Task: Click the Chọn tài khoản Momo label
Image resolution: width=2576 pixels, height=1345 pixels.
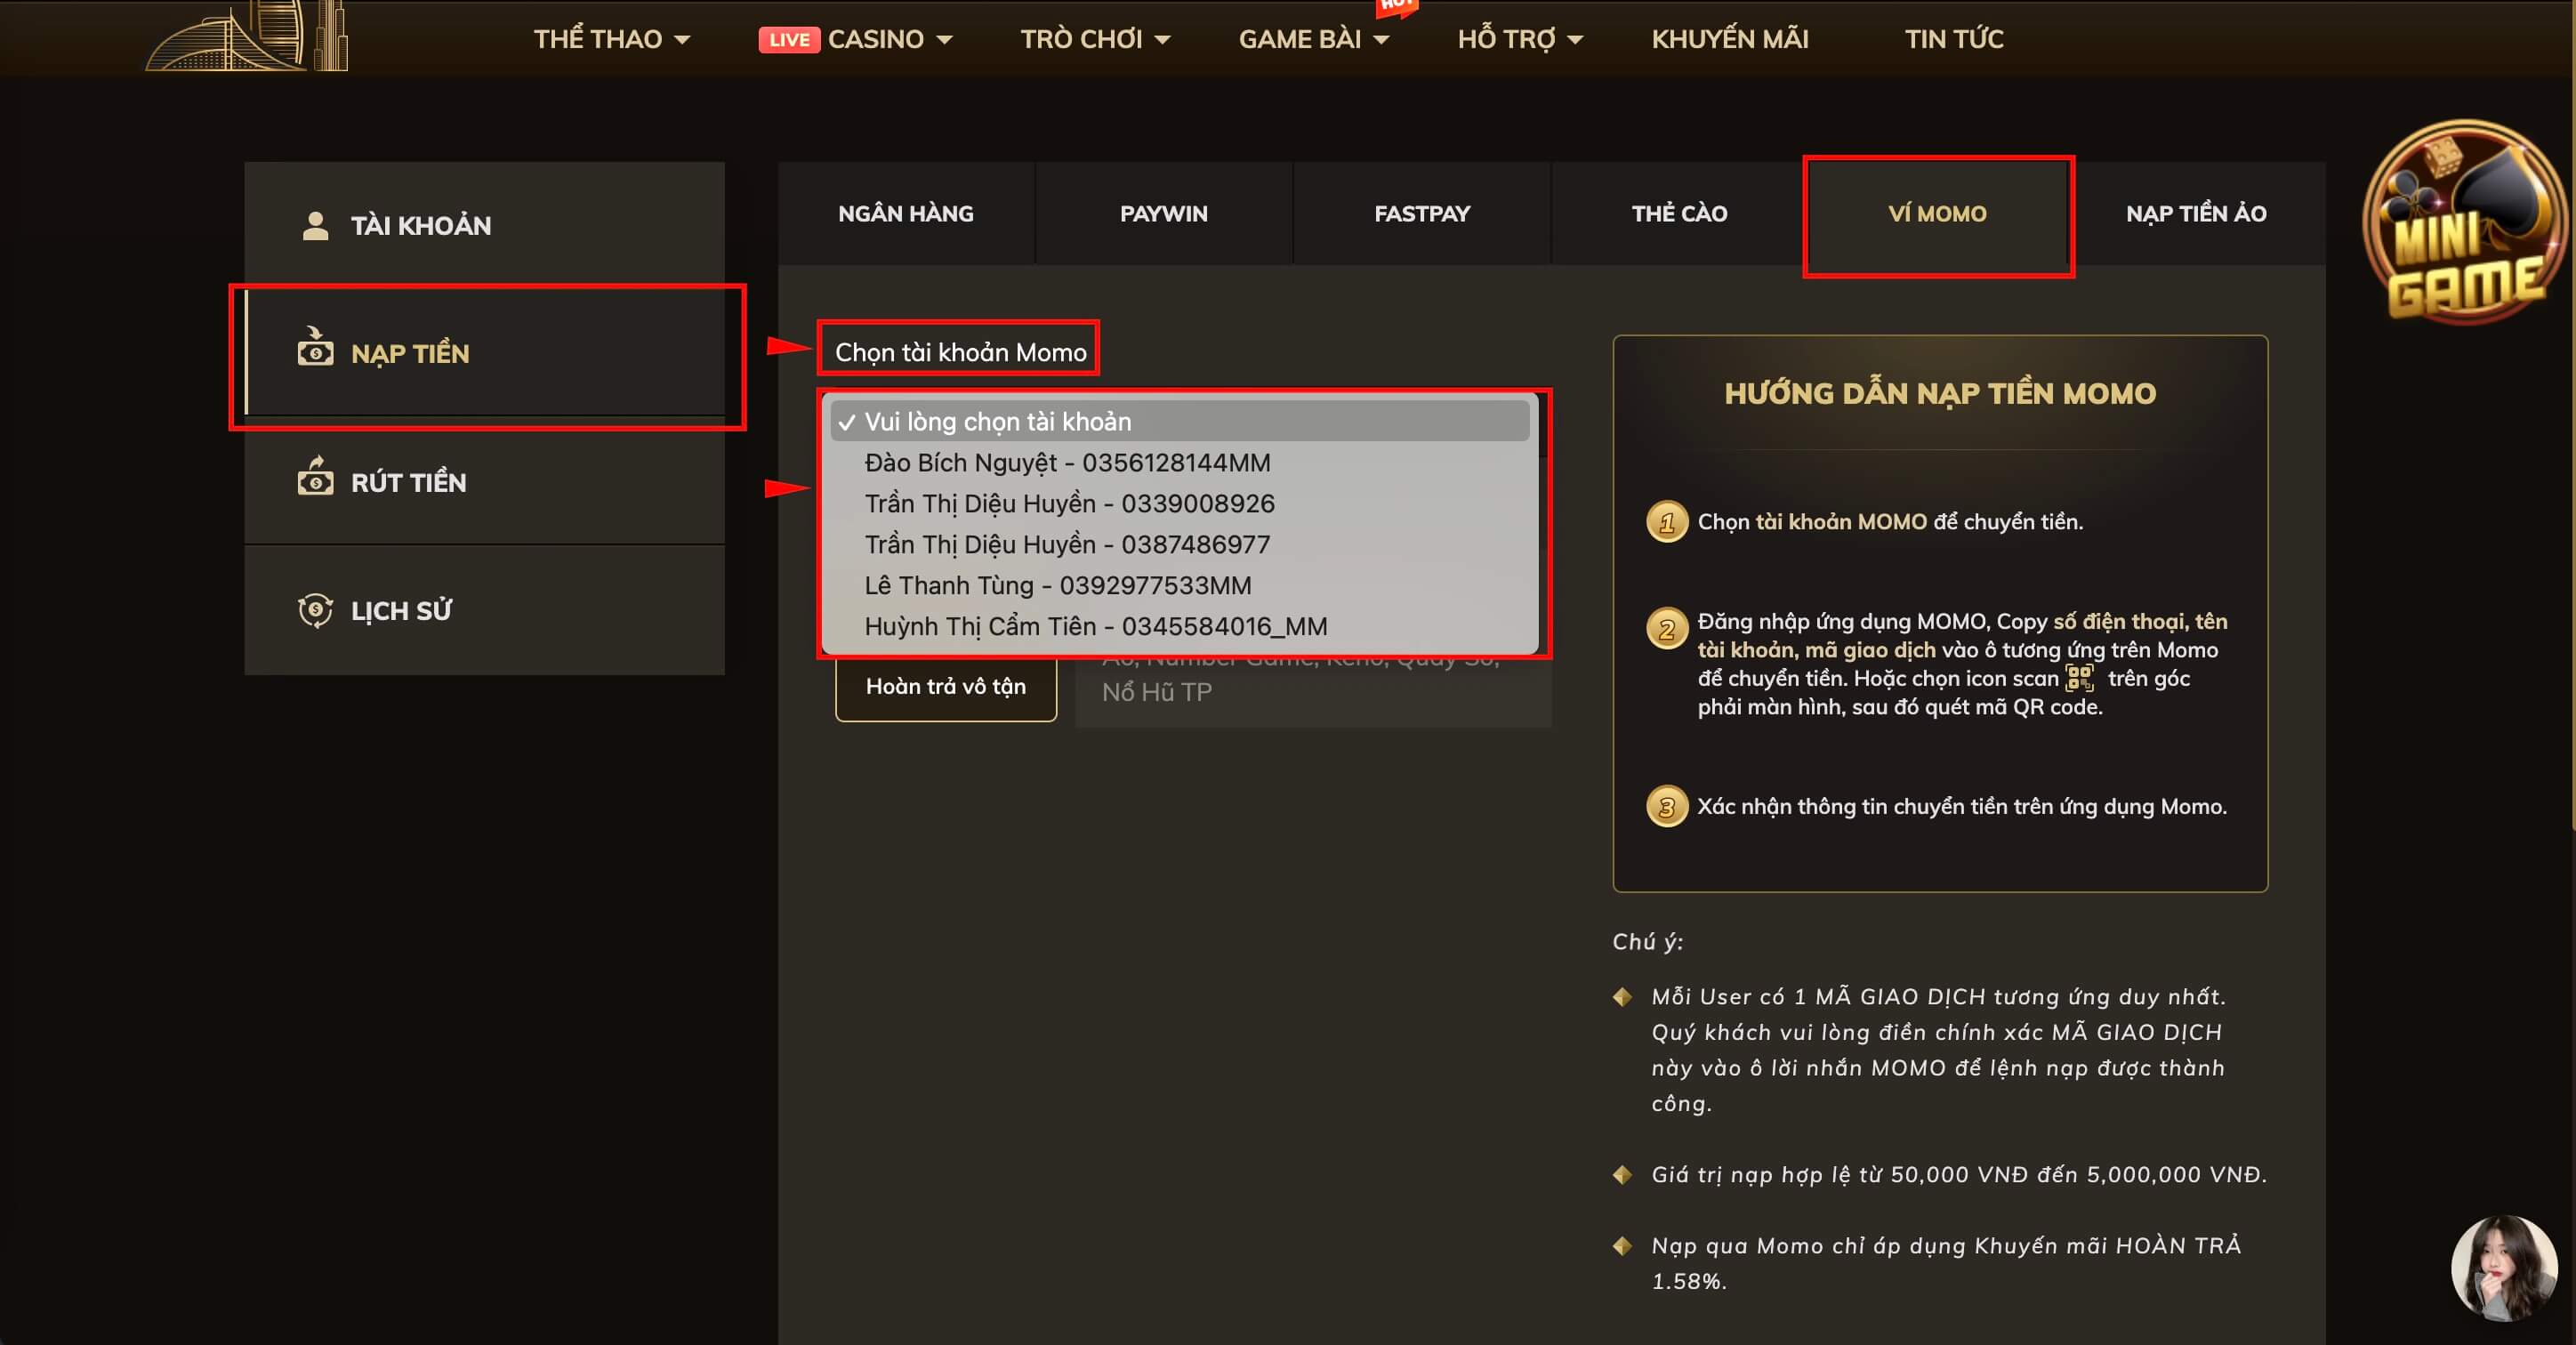Action: 960,352
